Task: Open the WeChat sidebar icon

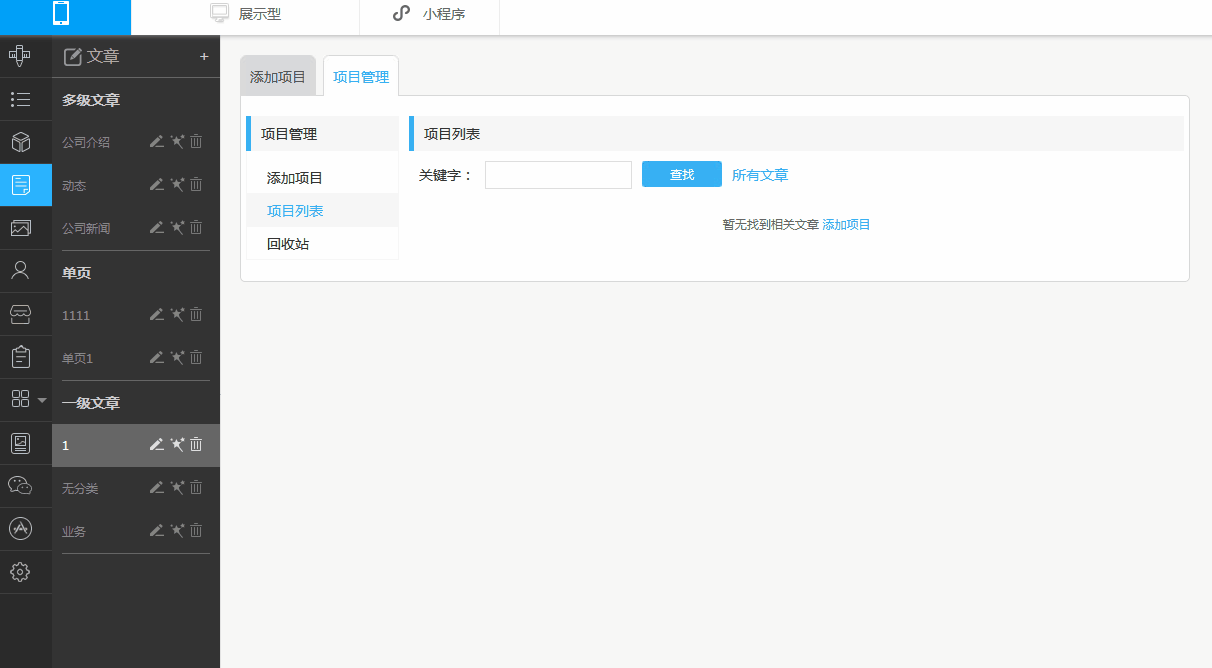Action: pos(20,485)
